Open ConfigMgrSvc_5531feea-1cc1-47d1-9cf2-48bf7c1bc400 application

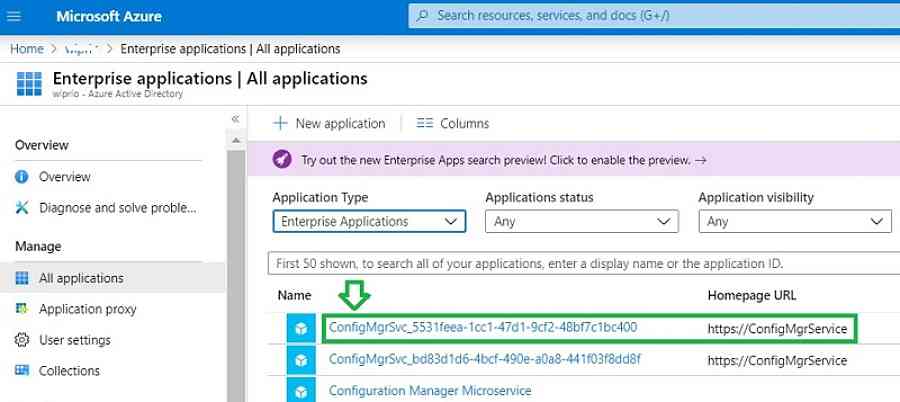[x=483, y=327]
